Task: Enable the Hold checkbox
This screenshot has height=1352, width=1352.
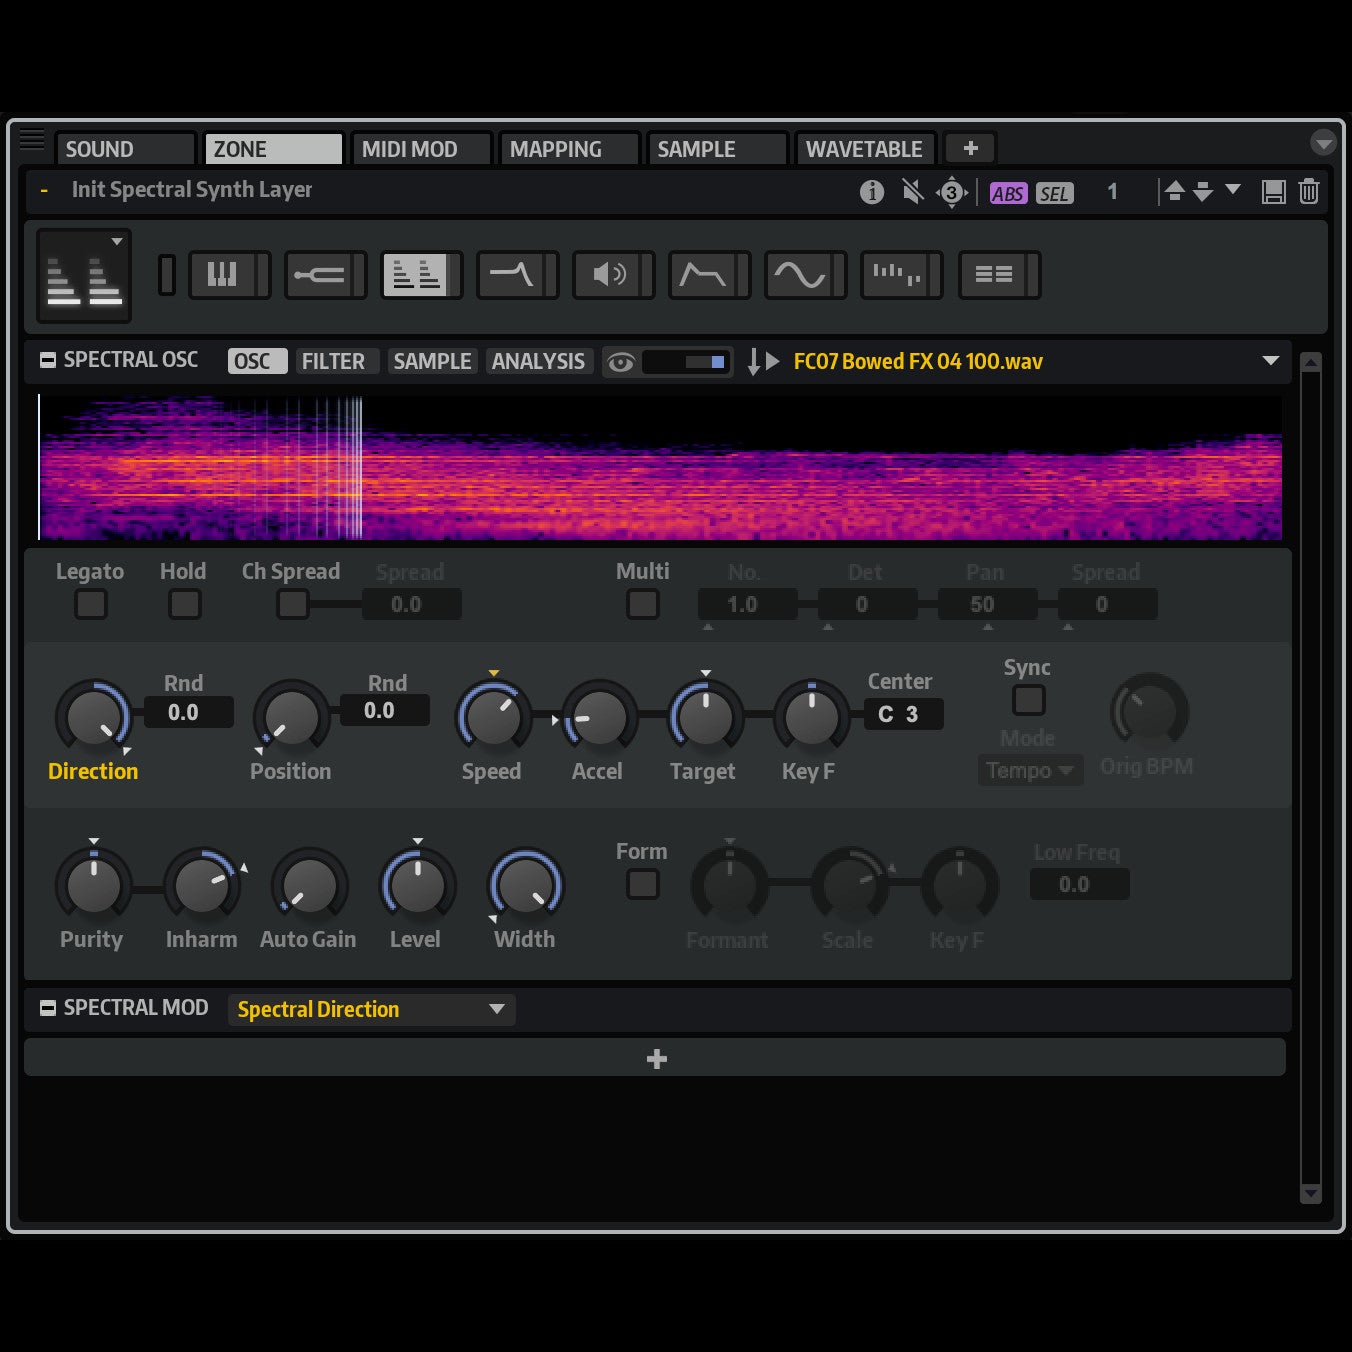Action: [x=184, y=604]
